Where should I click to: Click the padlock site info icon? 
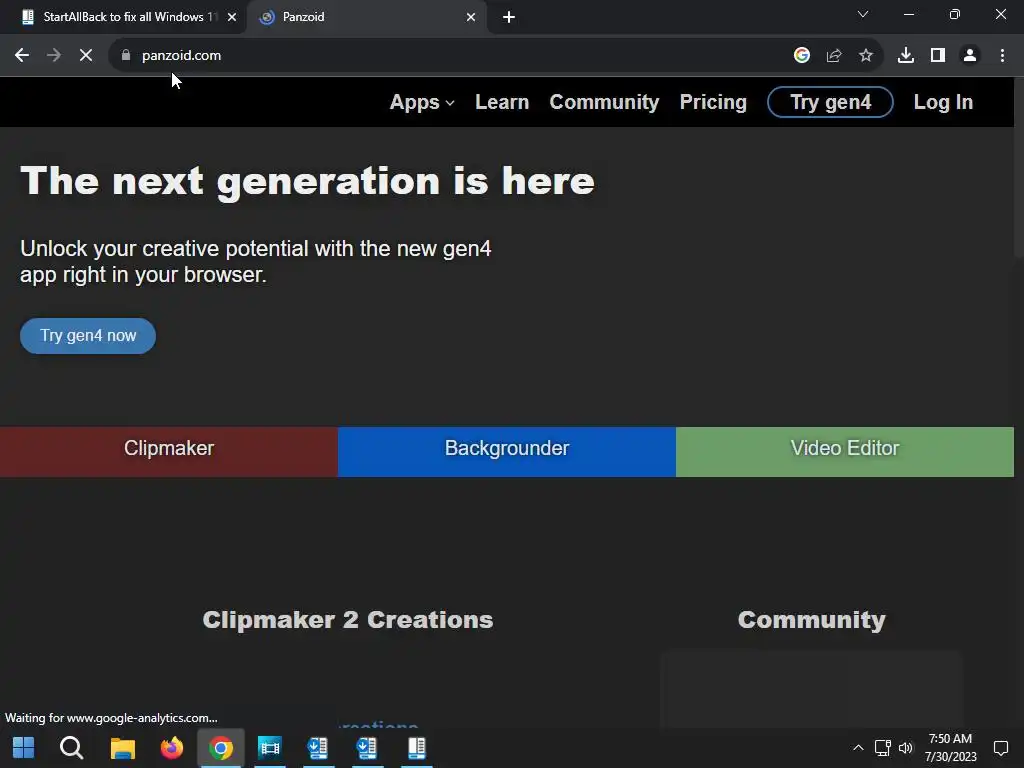tap(126, 56)
